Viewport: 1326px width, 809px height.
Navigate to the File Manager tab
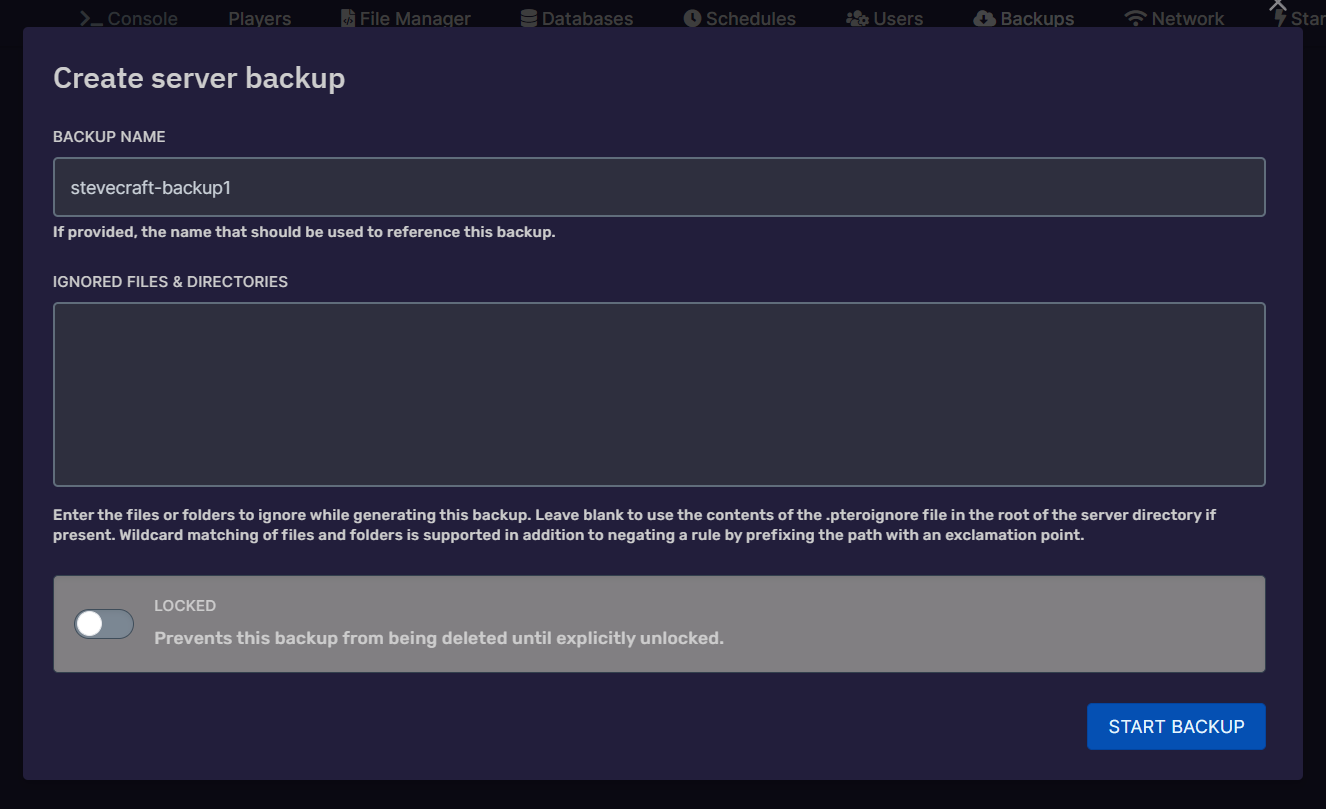tap(405, 17)
